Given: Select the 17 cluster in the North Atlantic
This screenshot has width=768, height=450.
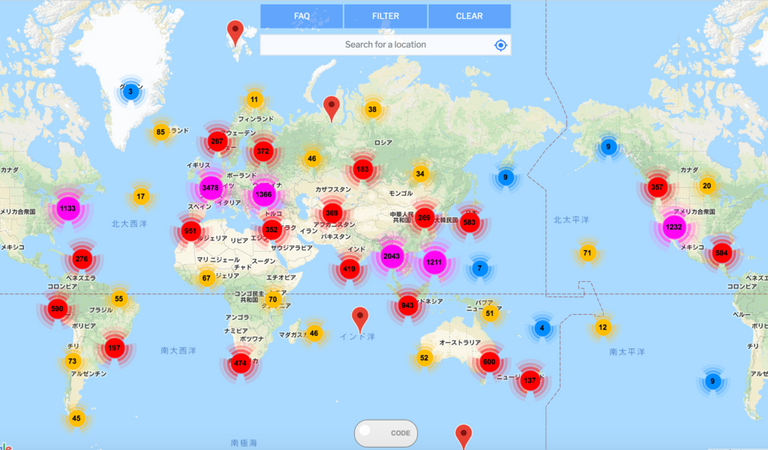Looking at the screenshot, I should tap(141, 197).
